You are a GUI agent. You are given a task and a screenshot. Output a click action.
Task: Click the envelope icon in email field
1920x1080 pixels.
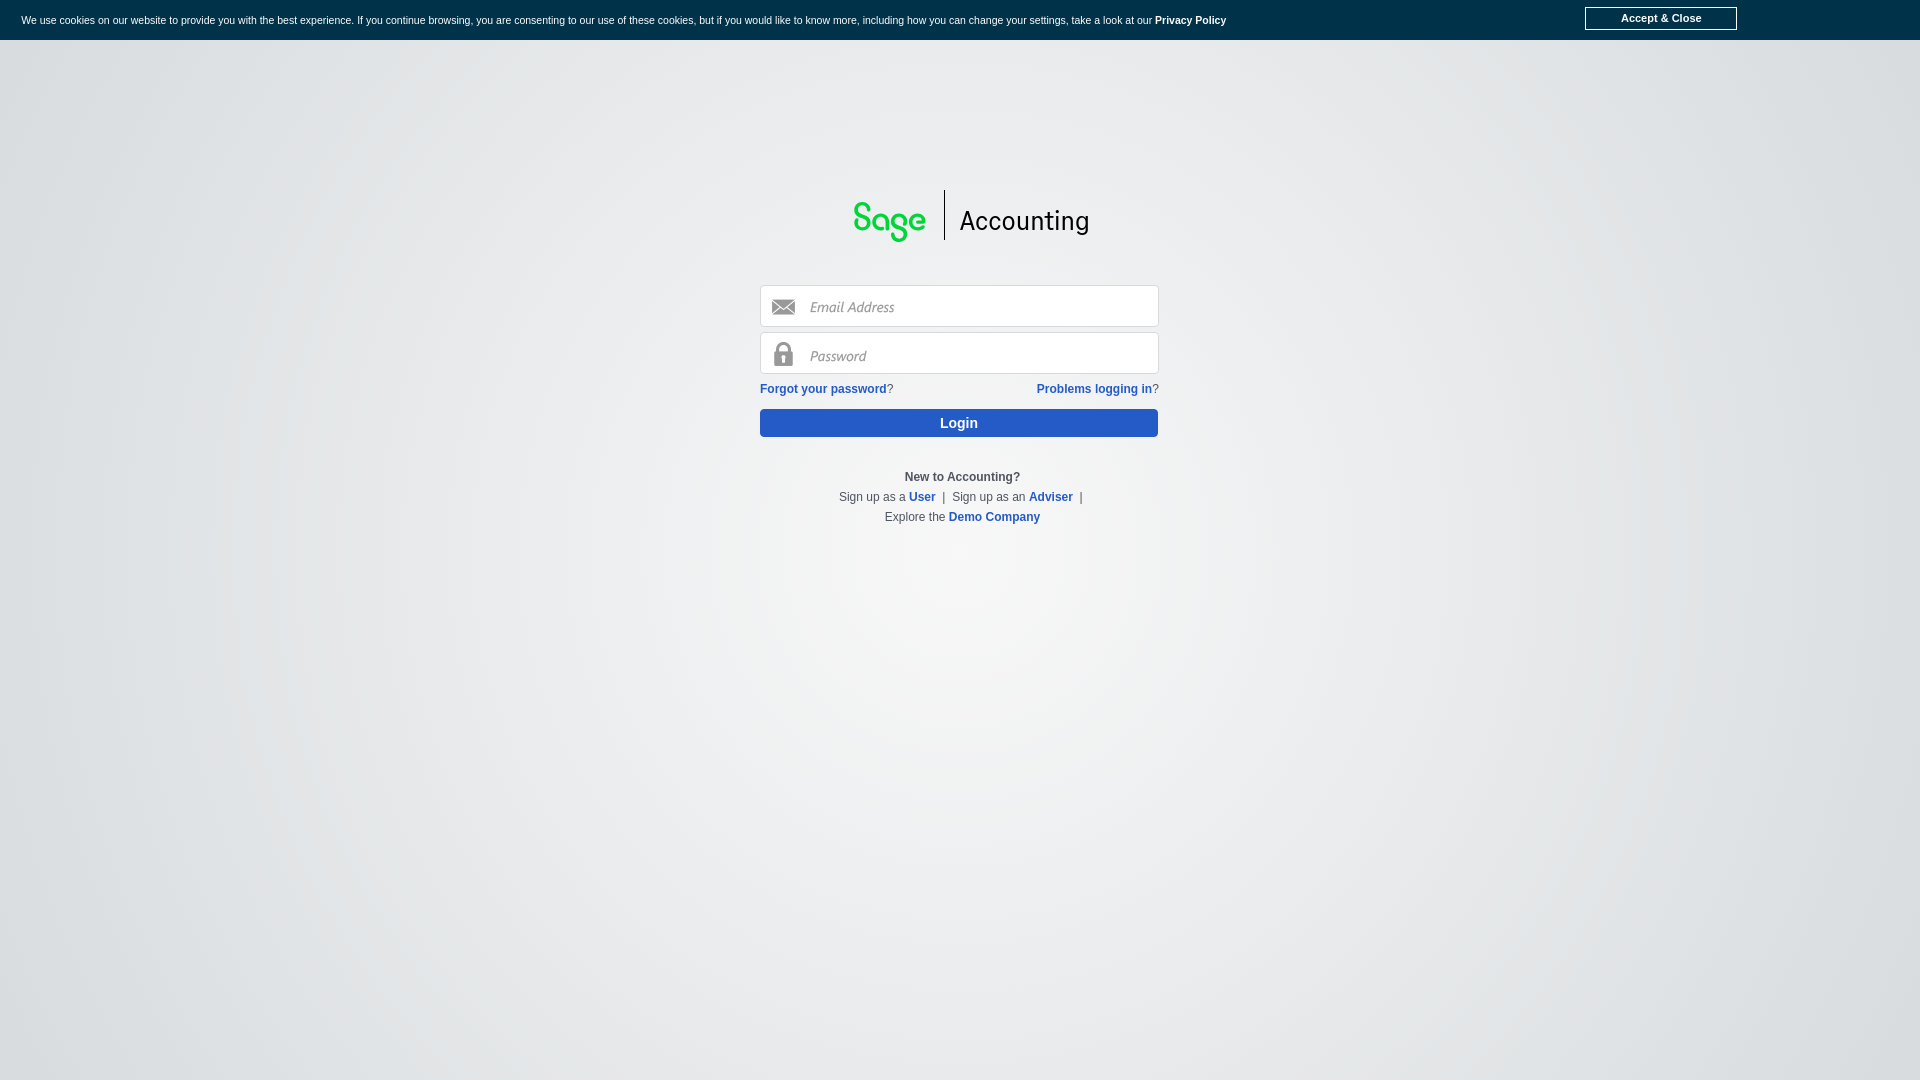[x=783, y=307]
